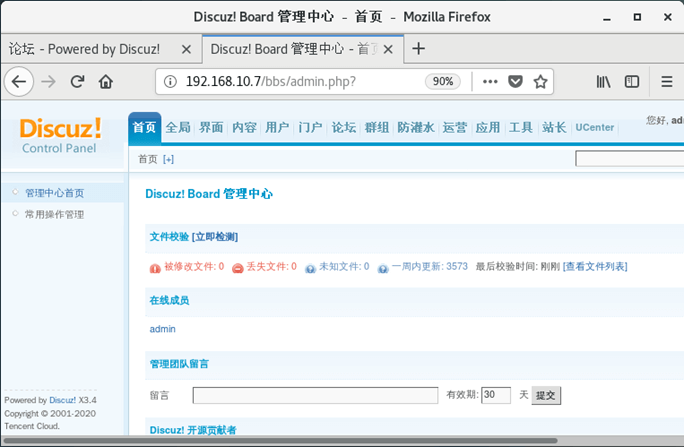Open the 门户 navigation menu

(311, 127)
